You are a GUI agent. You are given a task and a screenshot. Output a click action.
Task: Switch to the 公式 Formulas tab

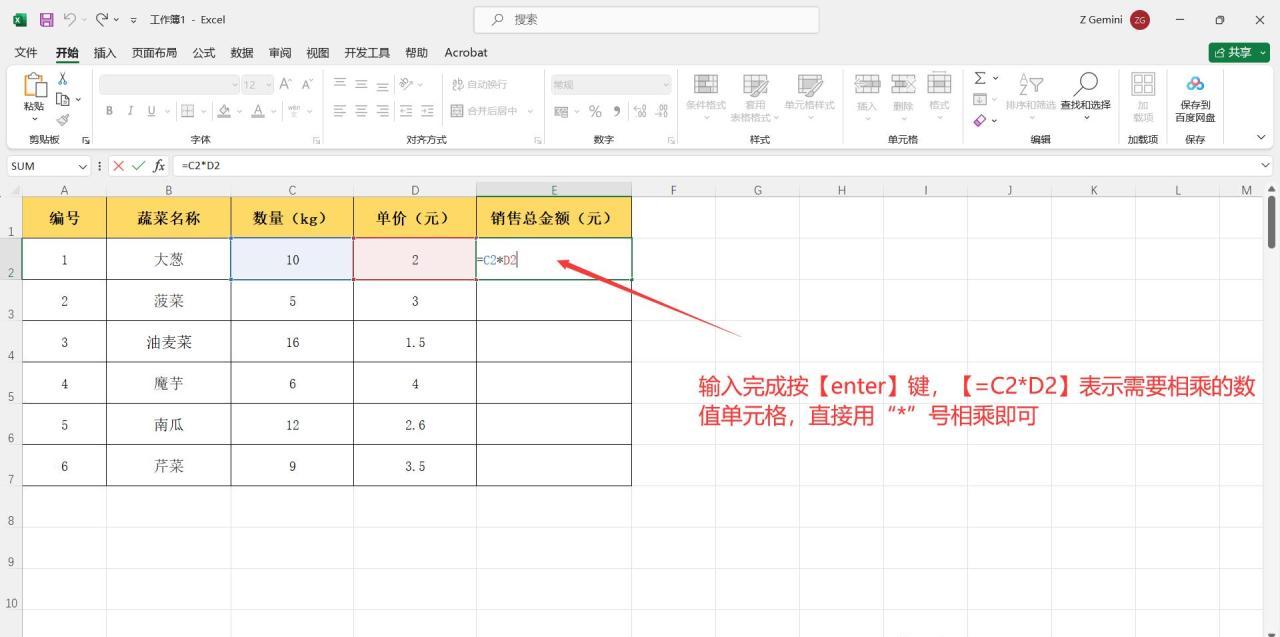(204, 52)
